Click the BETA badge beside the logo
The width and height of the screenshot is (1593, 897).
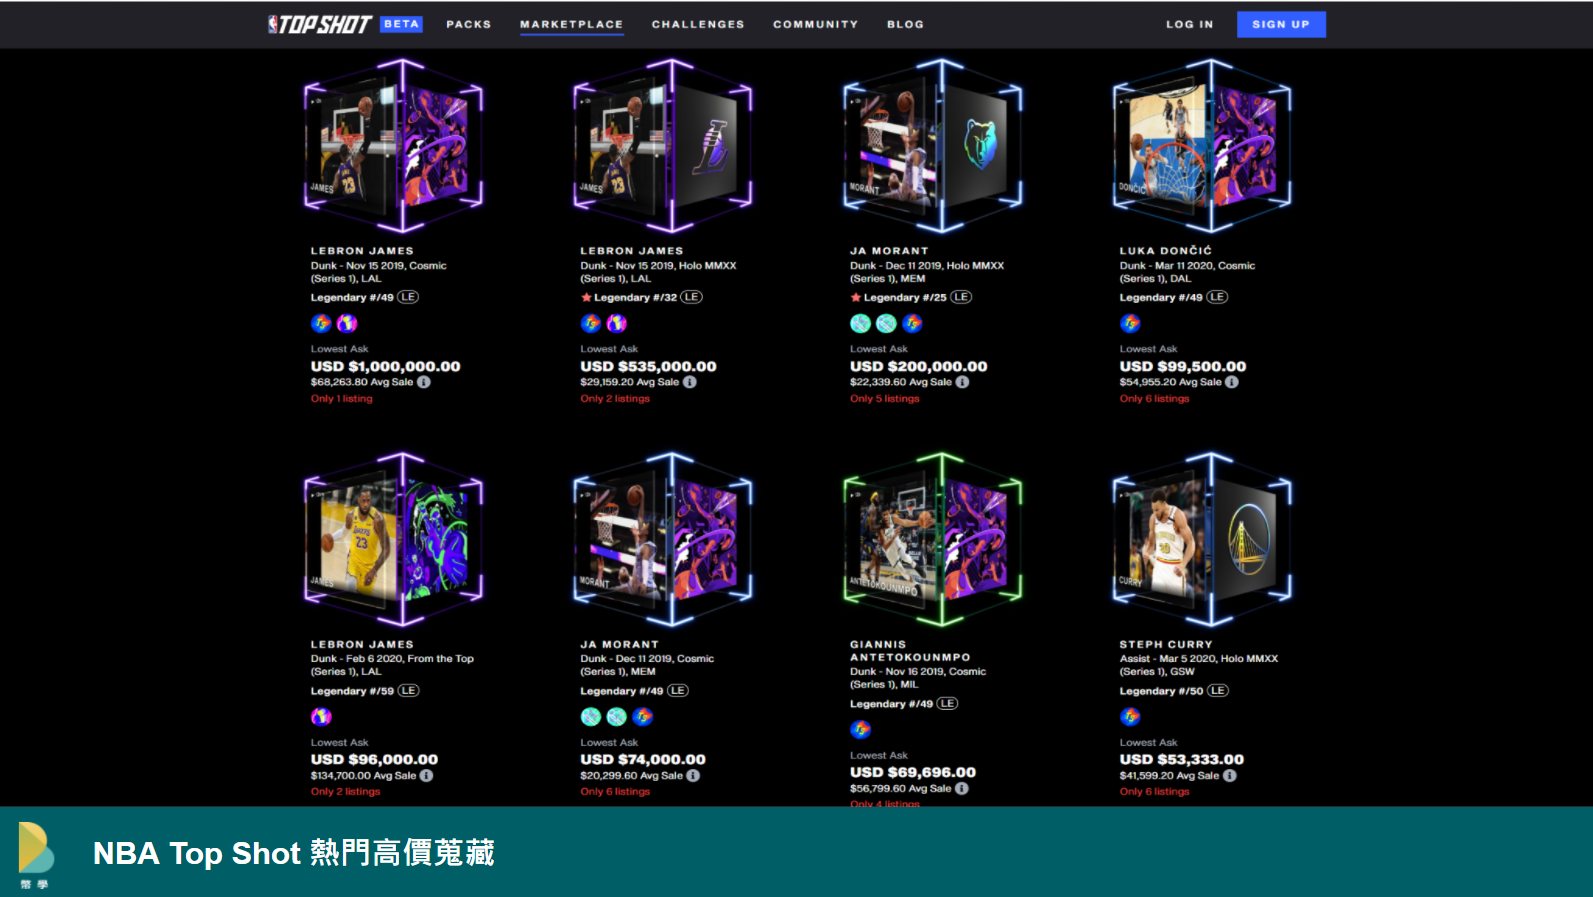point(401,24)
